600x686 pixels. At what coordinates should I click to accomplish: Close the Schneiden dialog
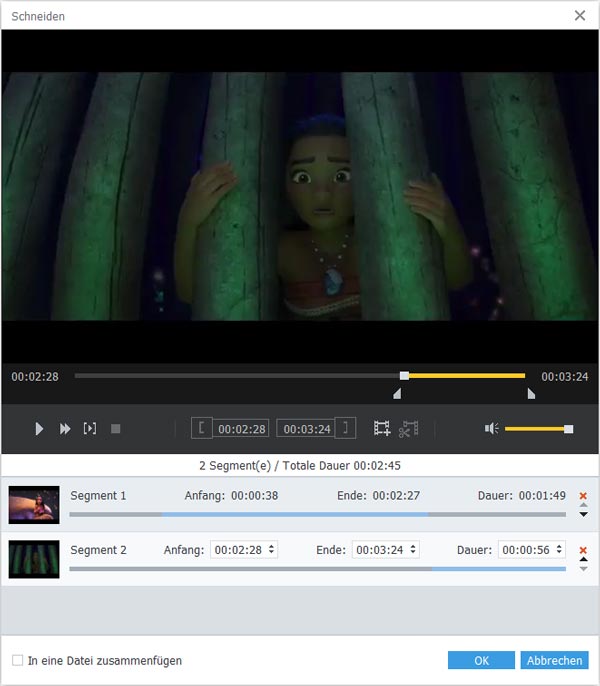pos(580,16)
